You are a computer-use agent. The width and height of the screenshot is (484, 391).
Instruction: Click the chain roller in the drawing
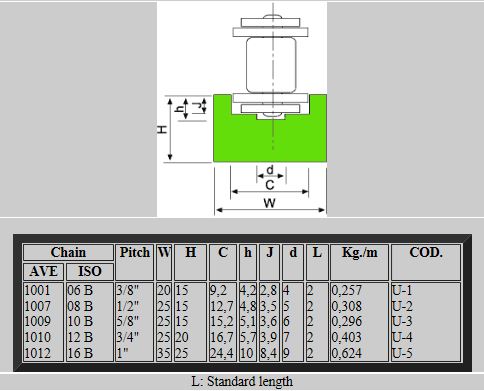271,65
